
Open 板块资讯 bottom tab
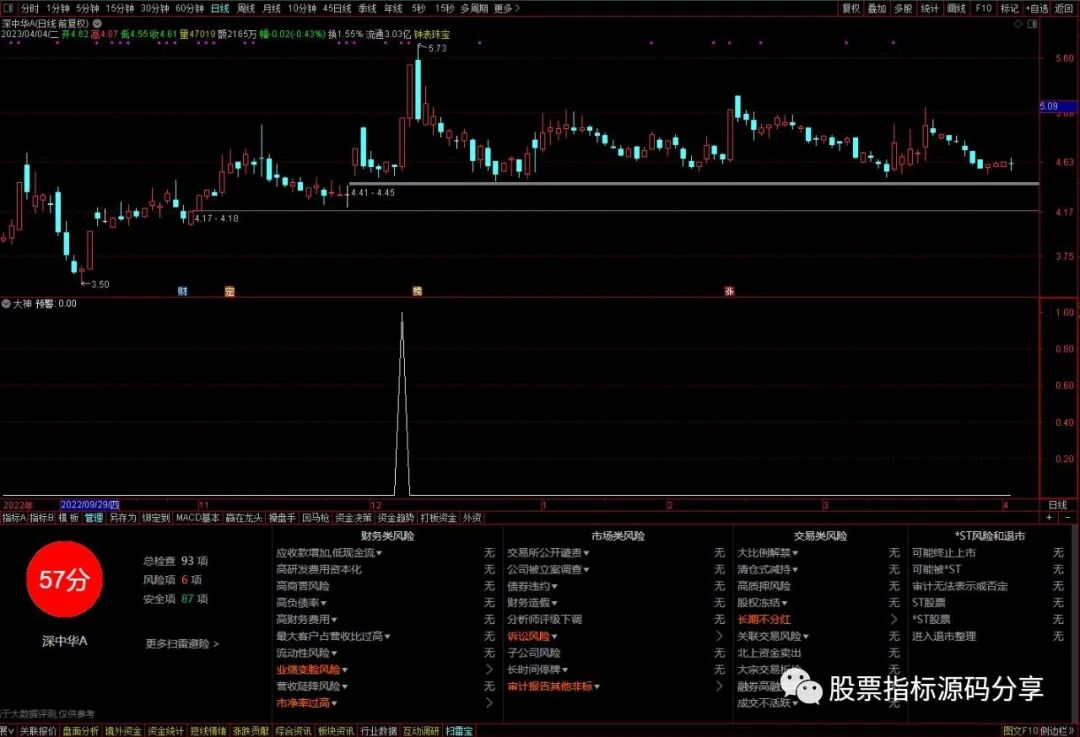pos(336,731)
